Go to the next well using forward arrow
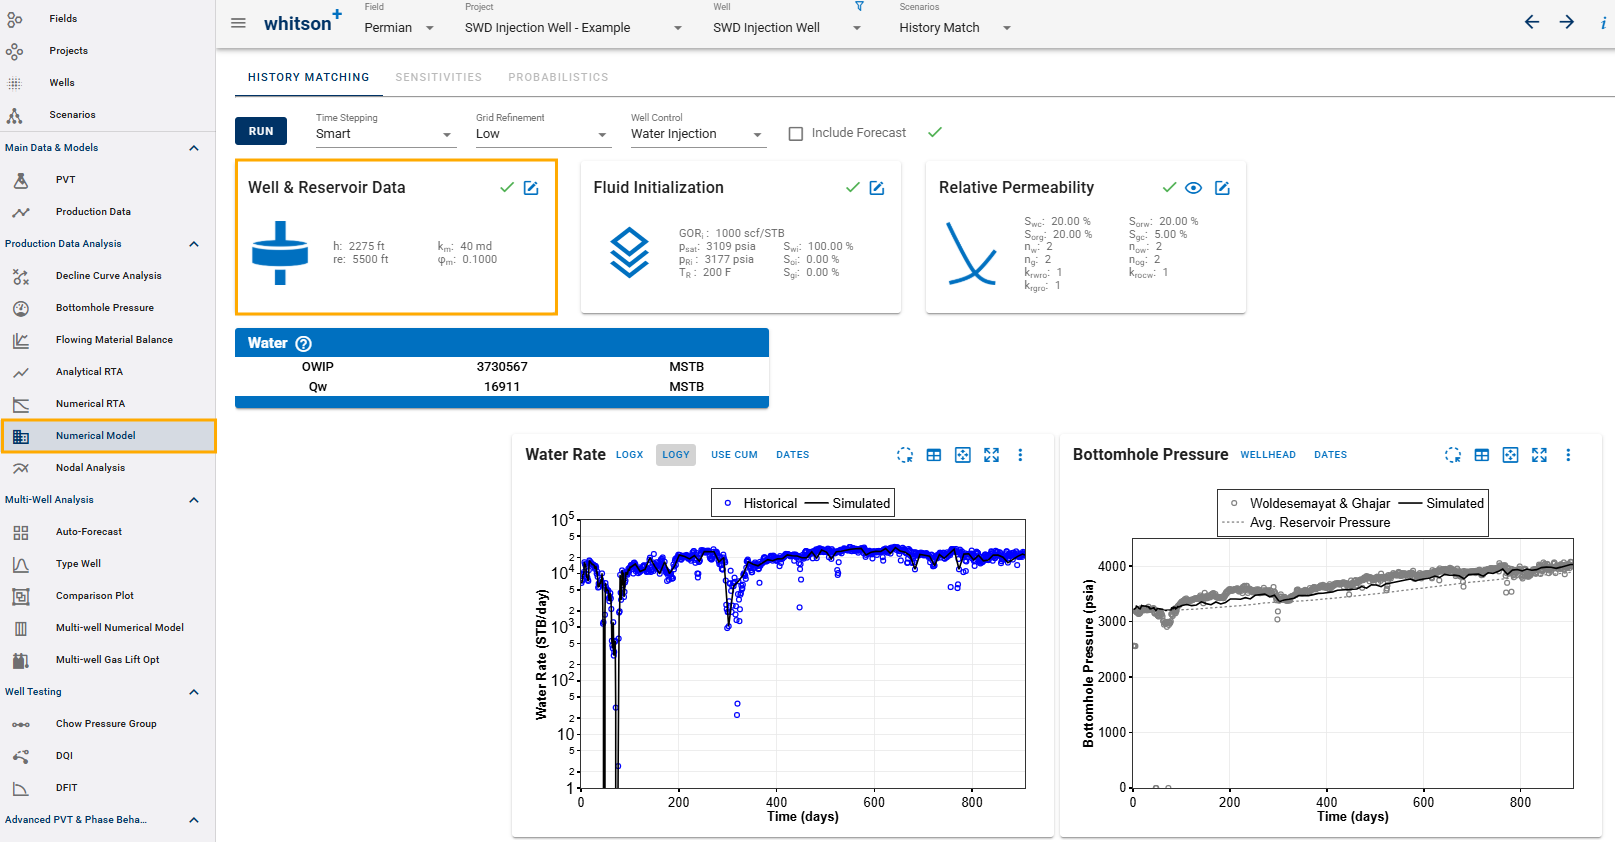Viewport: 1615px width, 842px height. point(1566,22)
